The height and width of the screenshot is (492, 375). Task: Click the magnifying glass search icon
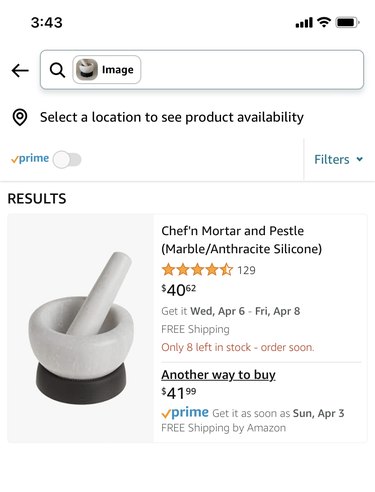57,70
